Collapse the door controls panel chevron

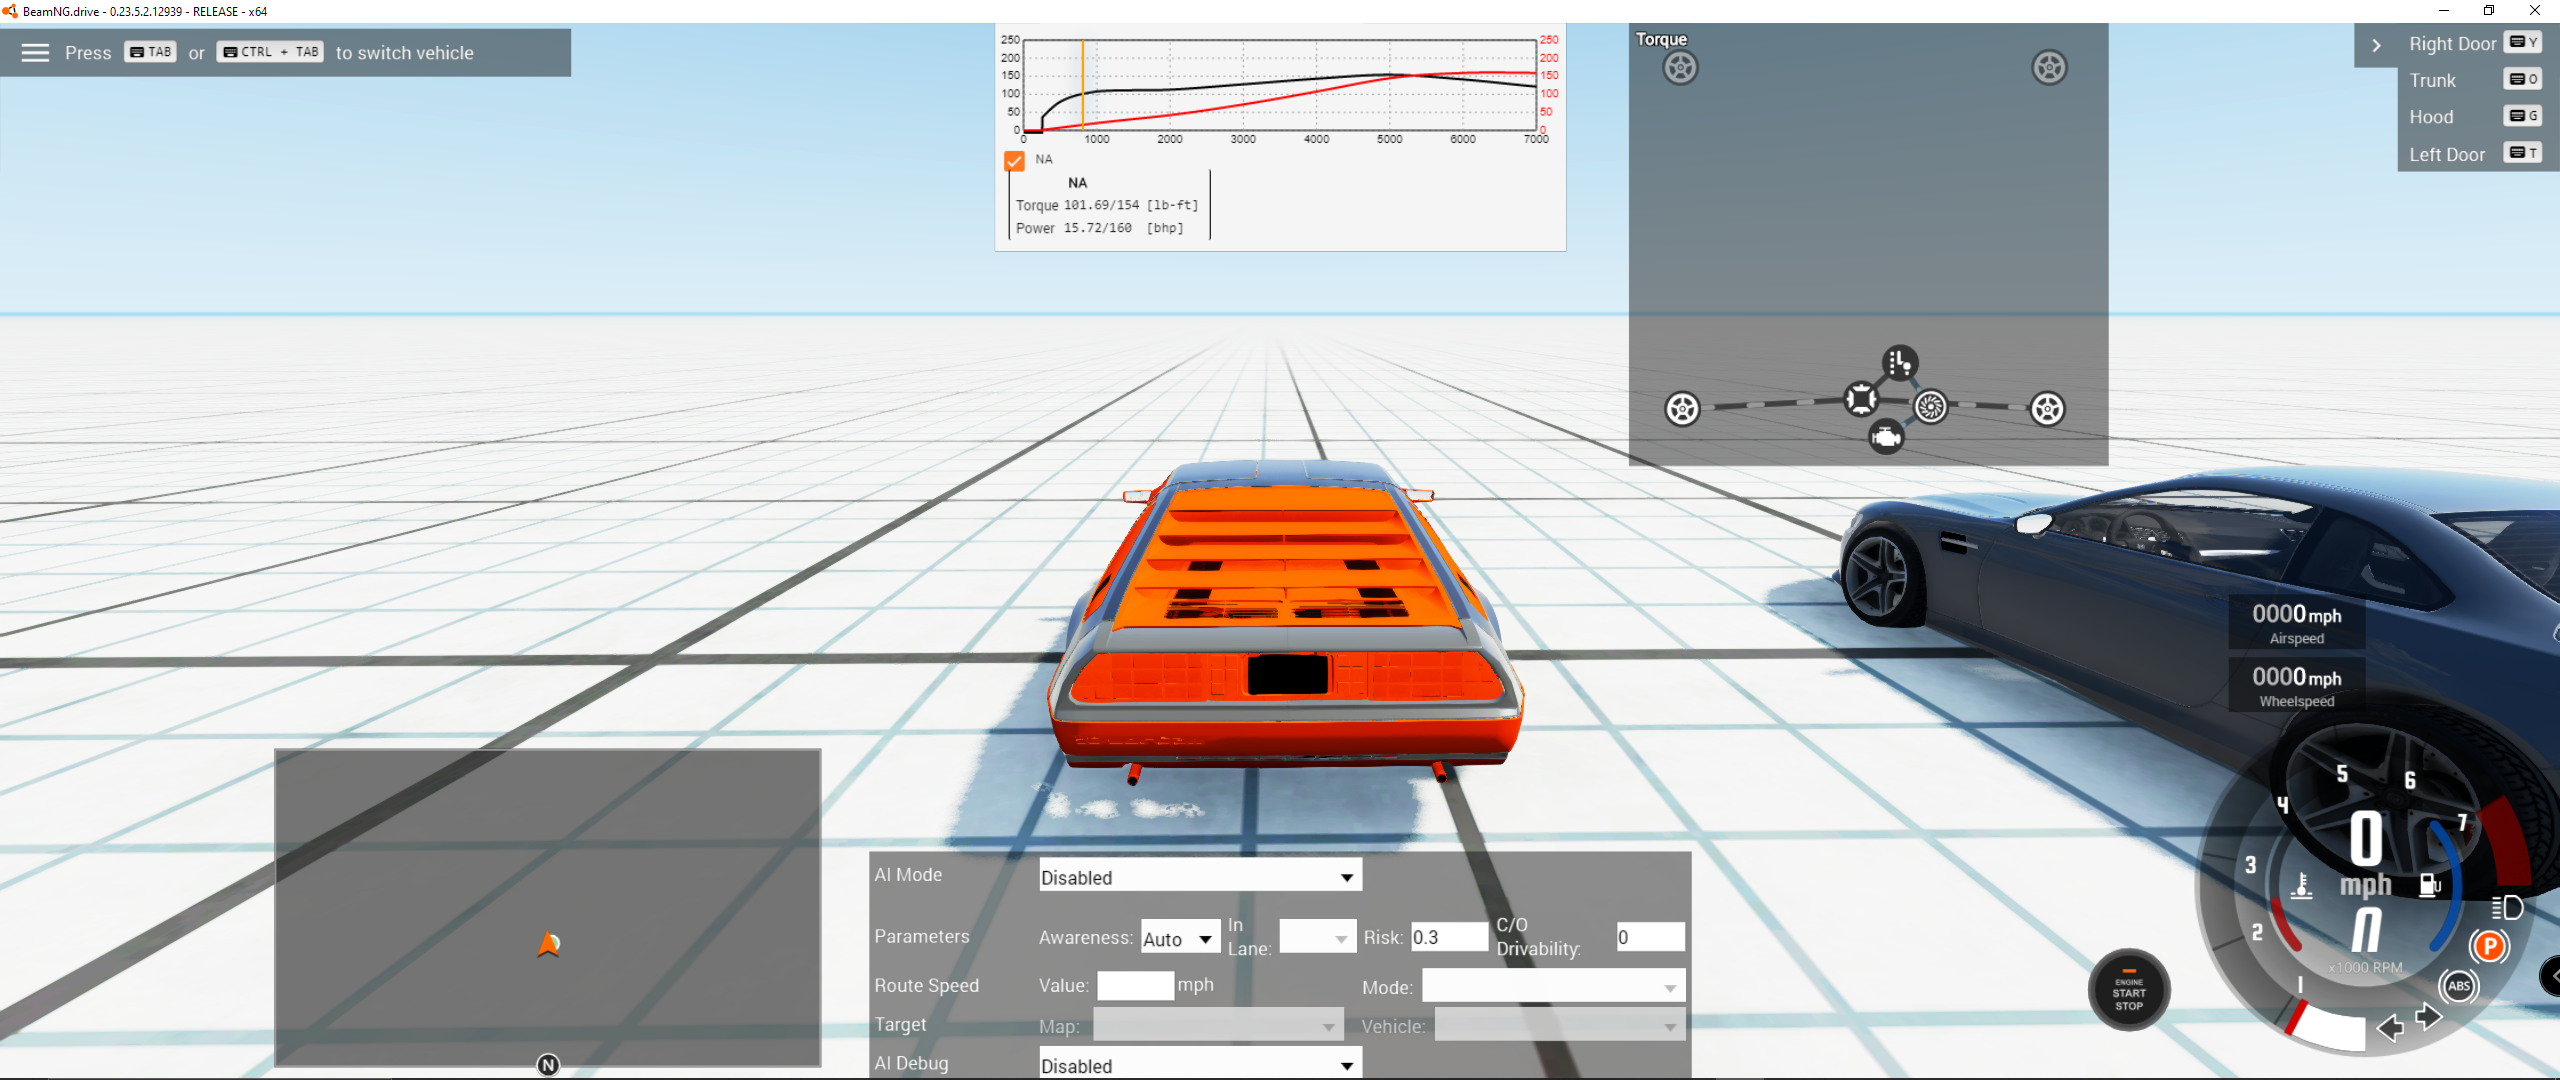(x=2376, y=45)
